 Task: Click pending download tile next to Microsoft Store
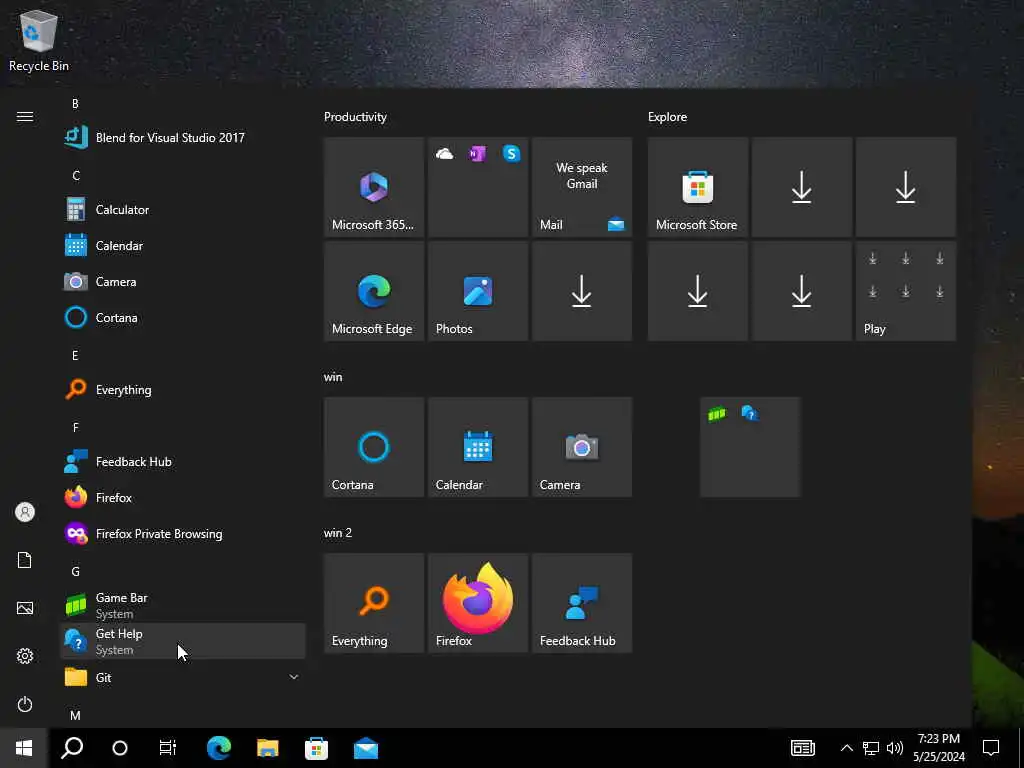coord(802,187)
